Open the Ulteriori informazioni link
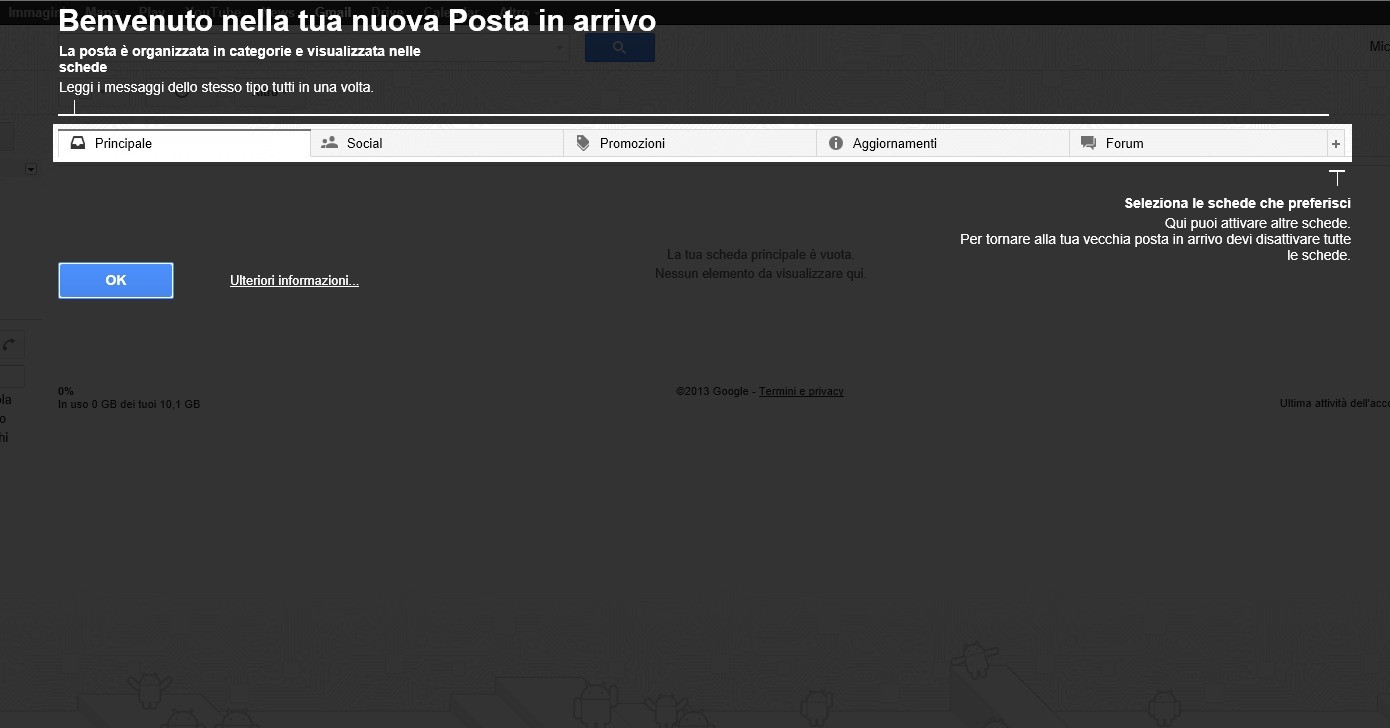Screen dimensions: 1390x728 (x=294, y=281)
